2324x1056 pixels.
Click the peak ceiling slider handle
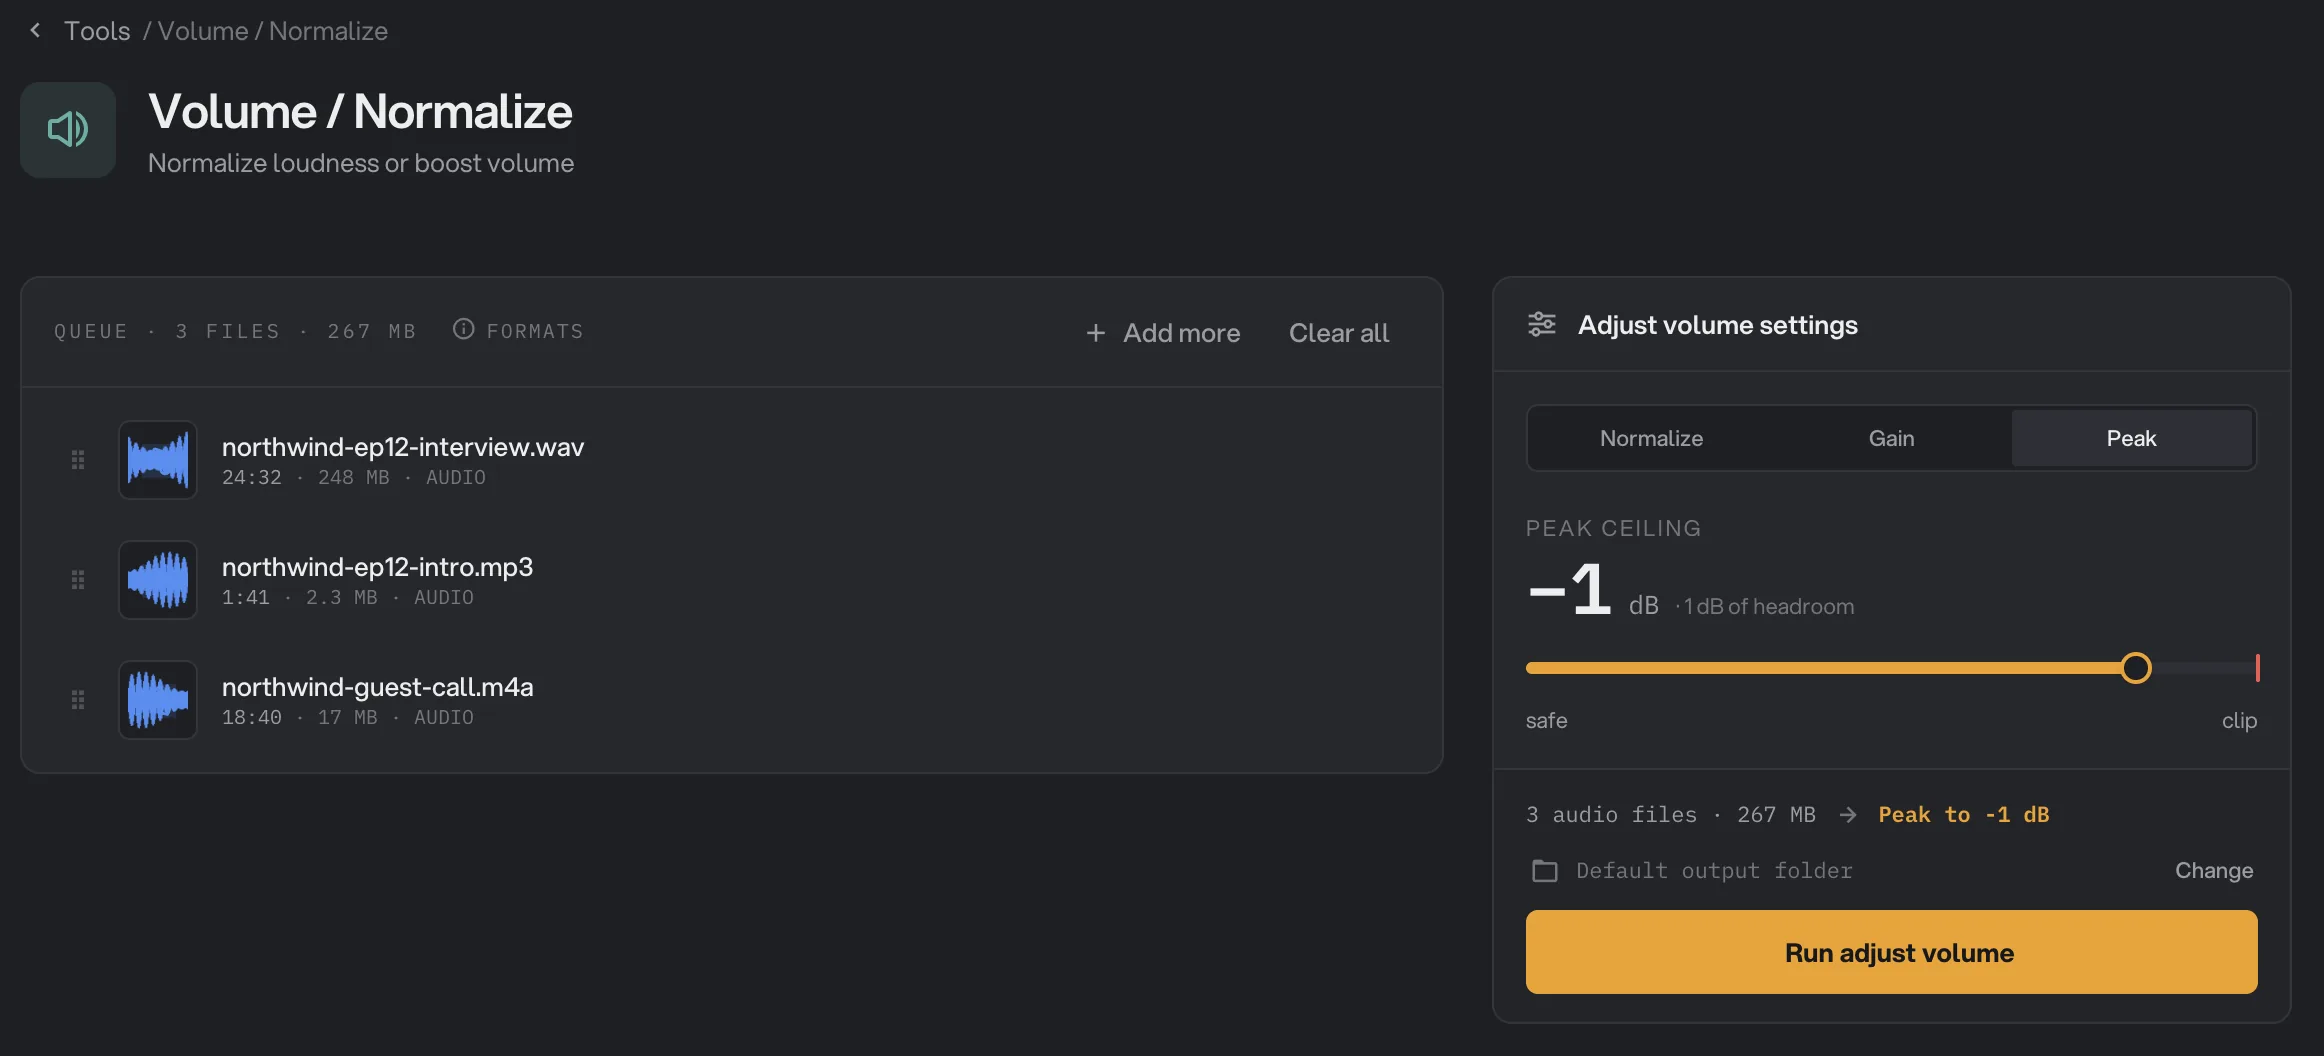pyautogui.click(x=2135, y=668)
